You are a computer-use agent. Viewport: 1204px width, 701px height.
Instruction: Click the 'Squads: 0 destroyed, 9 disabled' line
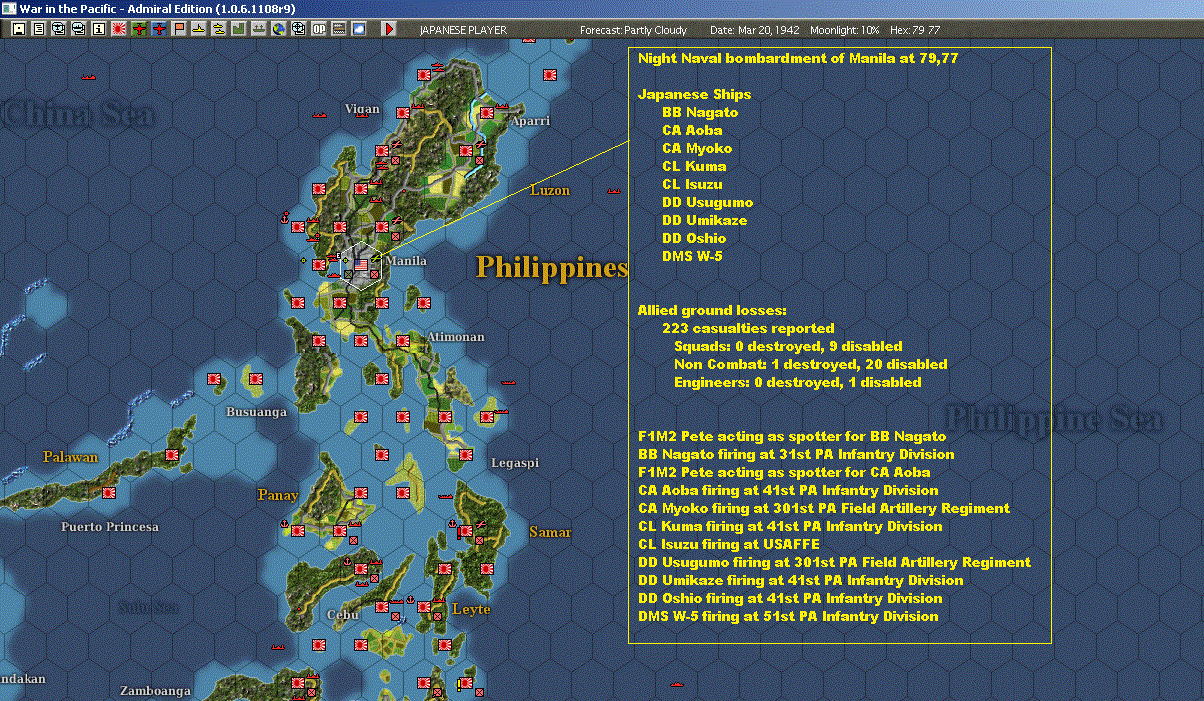point(788,346)
